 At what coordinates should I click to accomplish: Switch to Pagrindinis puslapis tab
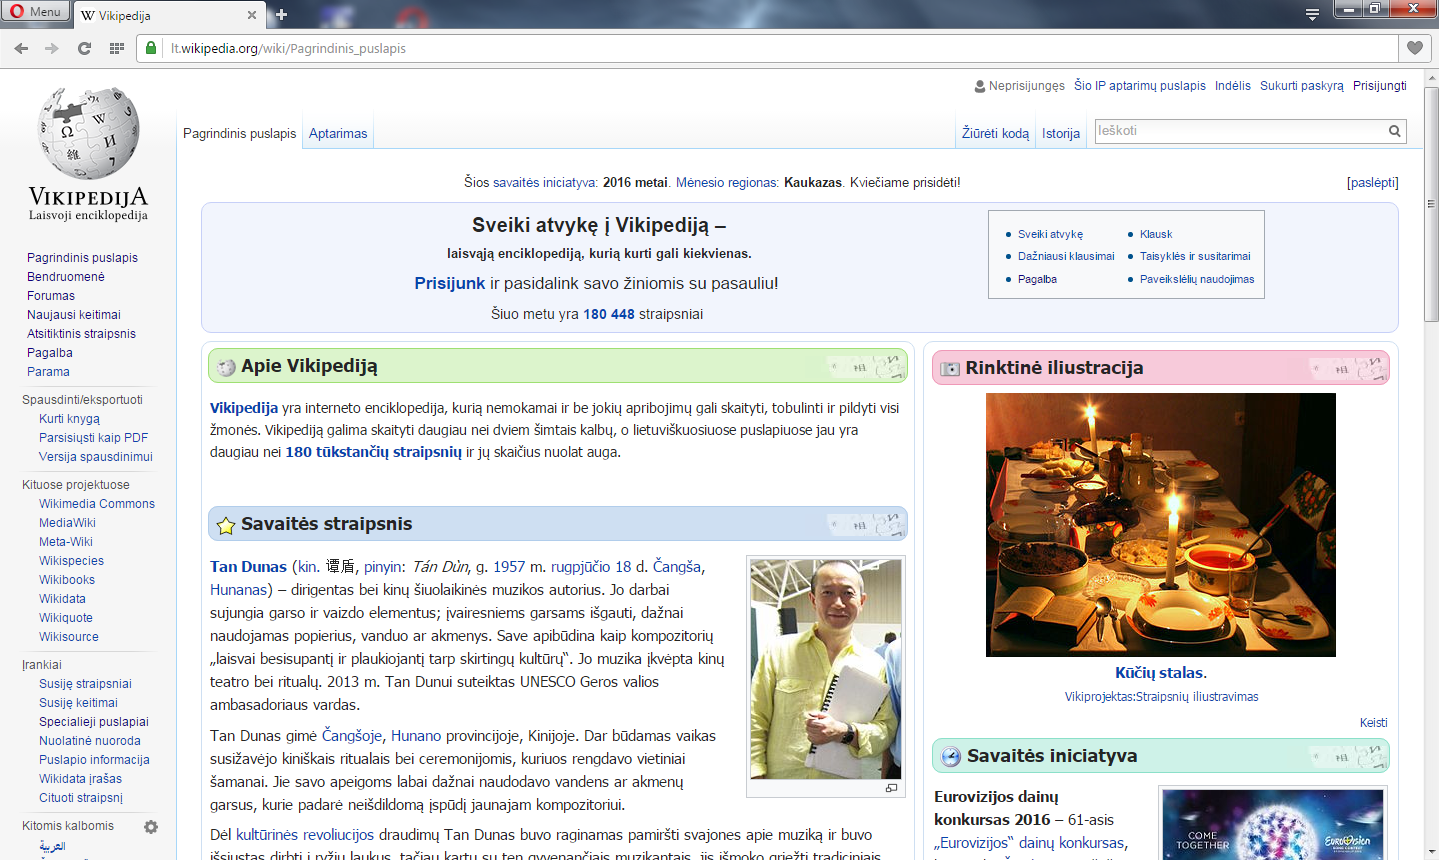[240, 133]
